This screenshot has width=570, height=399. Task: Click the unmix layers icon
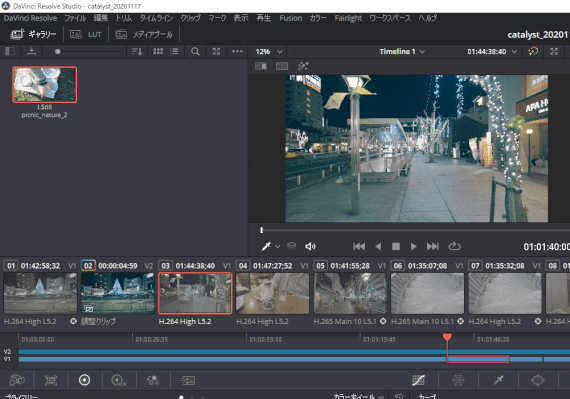click(x=292, y=246)
